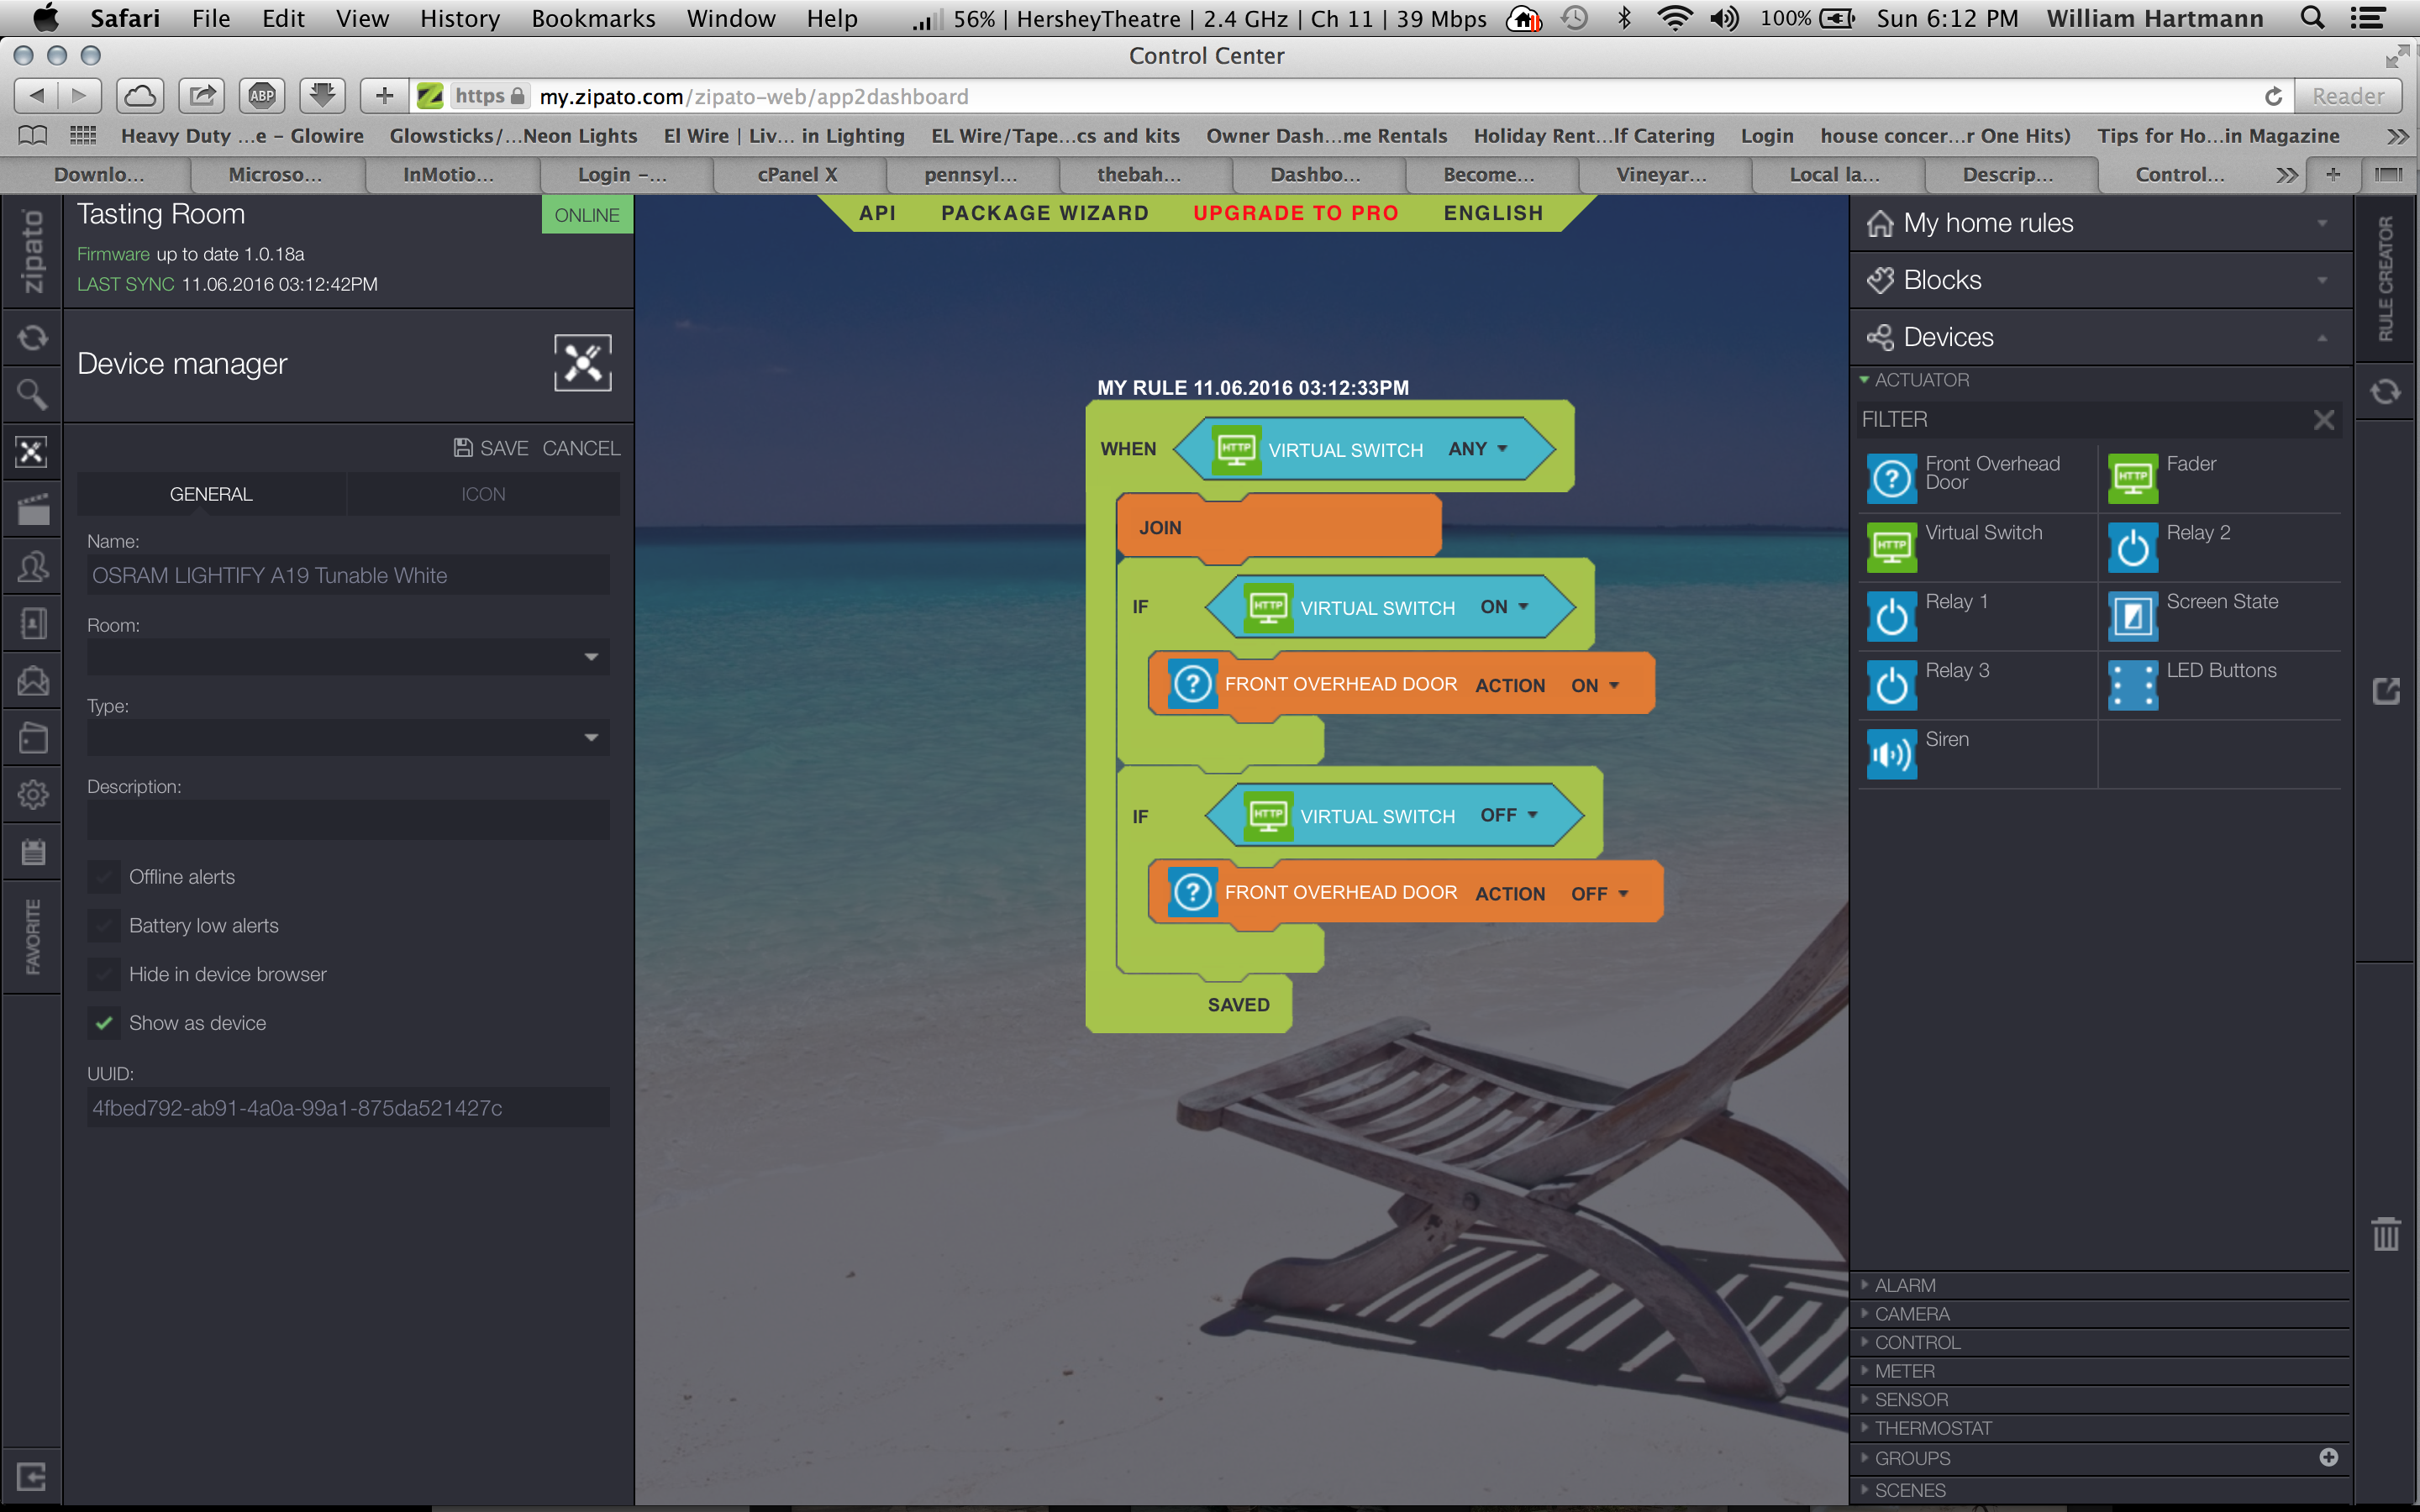Open the Type dropdown

coord(347,738)
